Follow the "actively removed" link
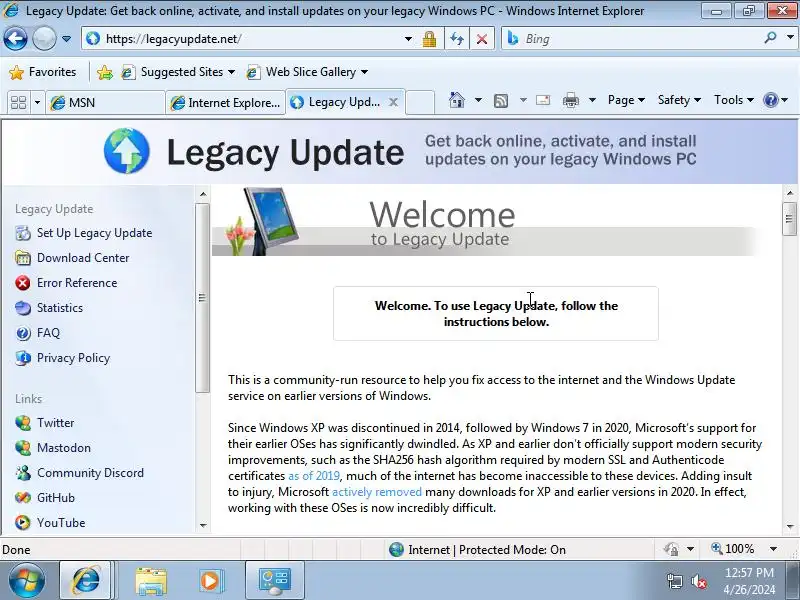The width and height of the screenshot is (800, 600). [x=377, y=492]
